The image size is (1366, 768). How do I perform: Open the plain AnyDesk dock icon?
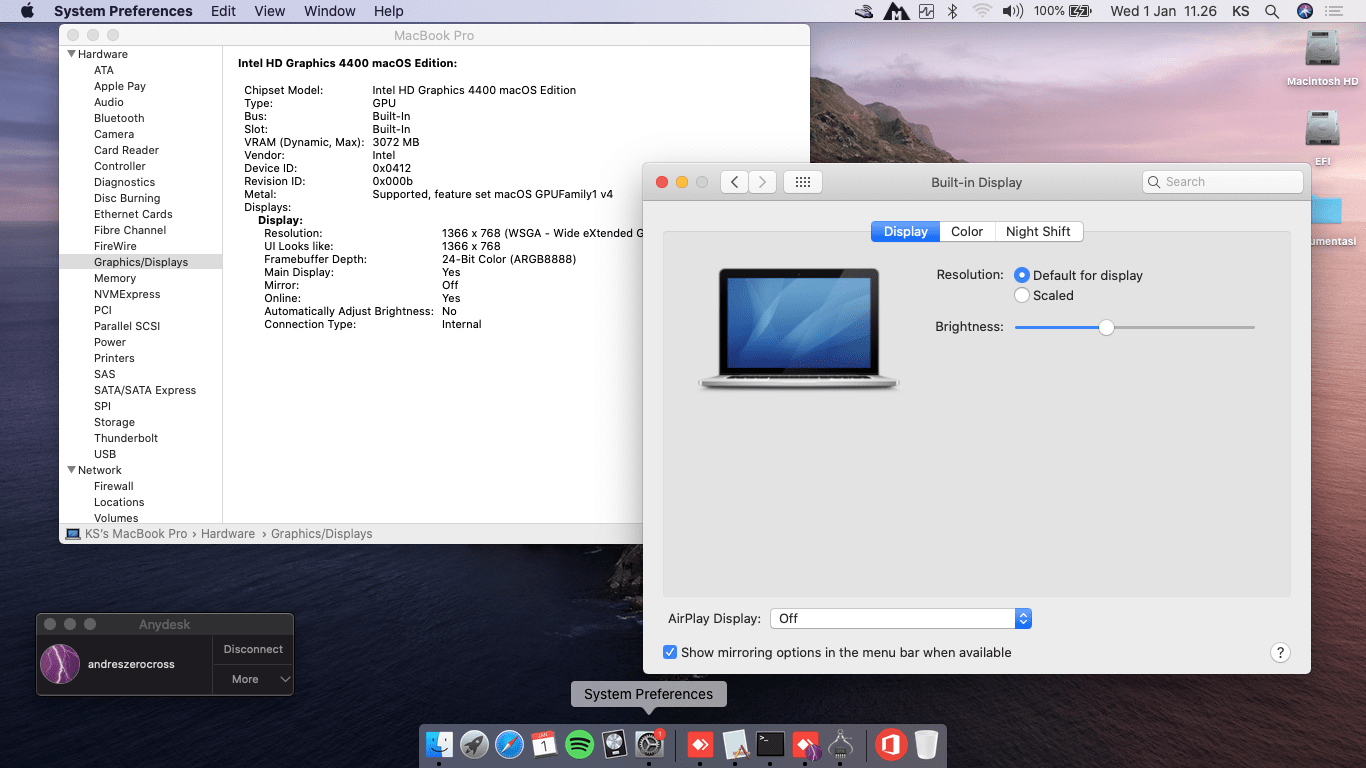coord(700,744)
